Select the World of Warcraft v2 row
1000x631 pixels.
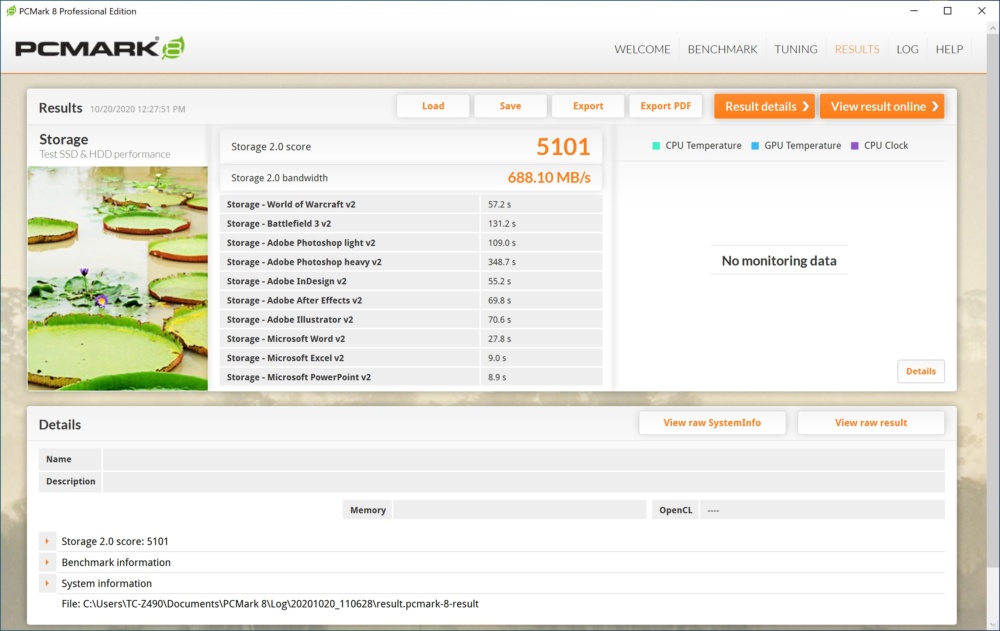411,204
